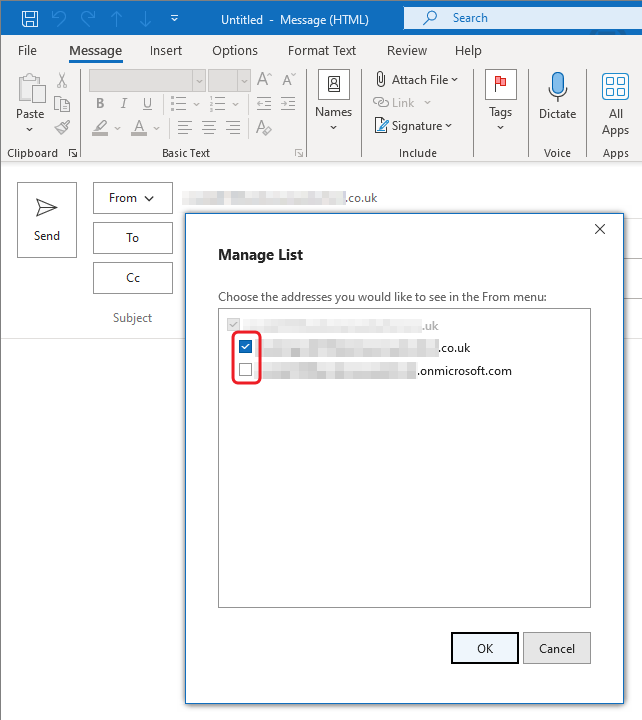Open the Signature dropdown
Screen dimensions: 642x720
click(x=413, y=126)
